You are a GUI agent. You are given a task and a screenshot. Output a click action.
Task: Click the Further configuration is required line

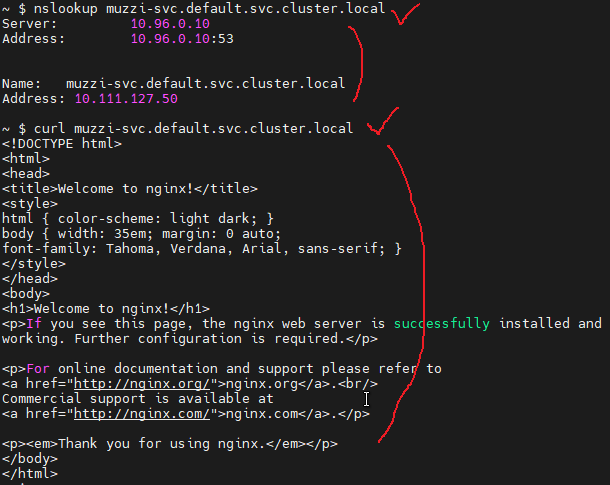pyautogui.click(x=190, y=339)
